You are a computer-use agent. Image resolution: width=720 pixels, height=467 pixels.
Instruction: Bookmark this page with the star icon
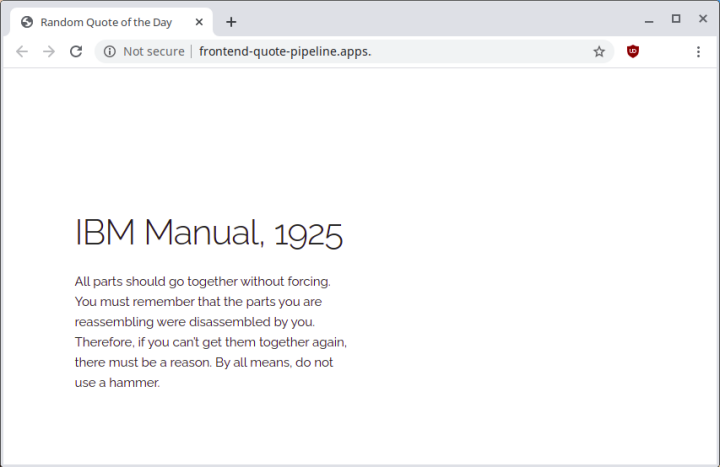(x=599, y=51)
